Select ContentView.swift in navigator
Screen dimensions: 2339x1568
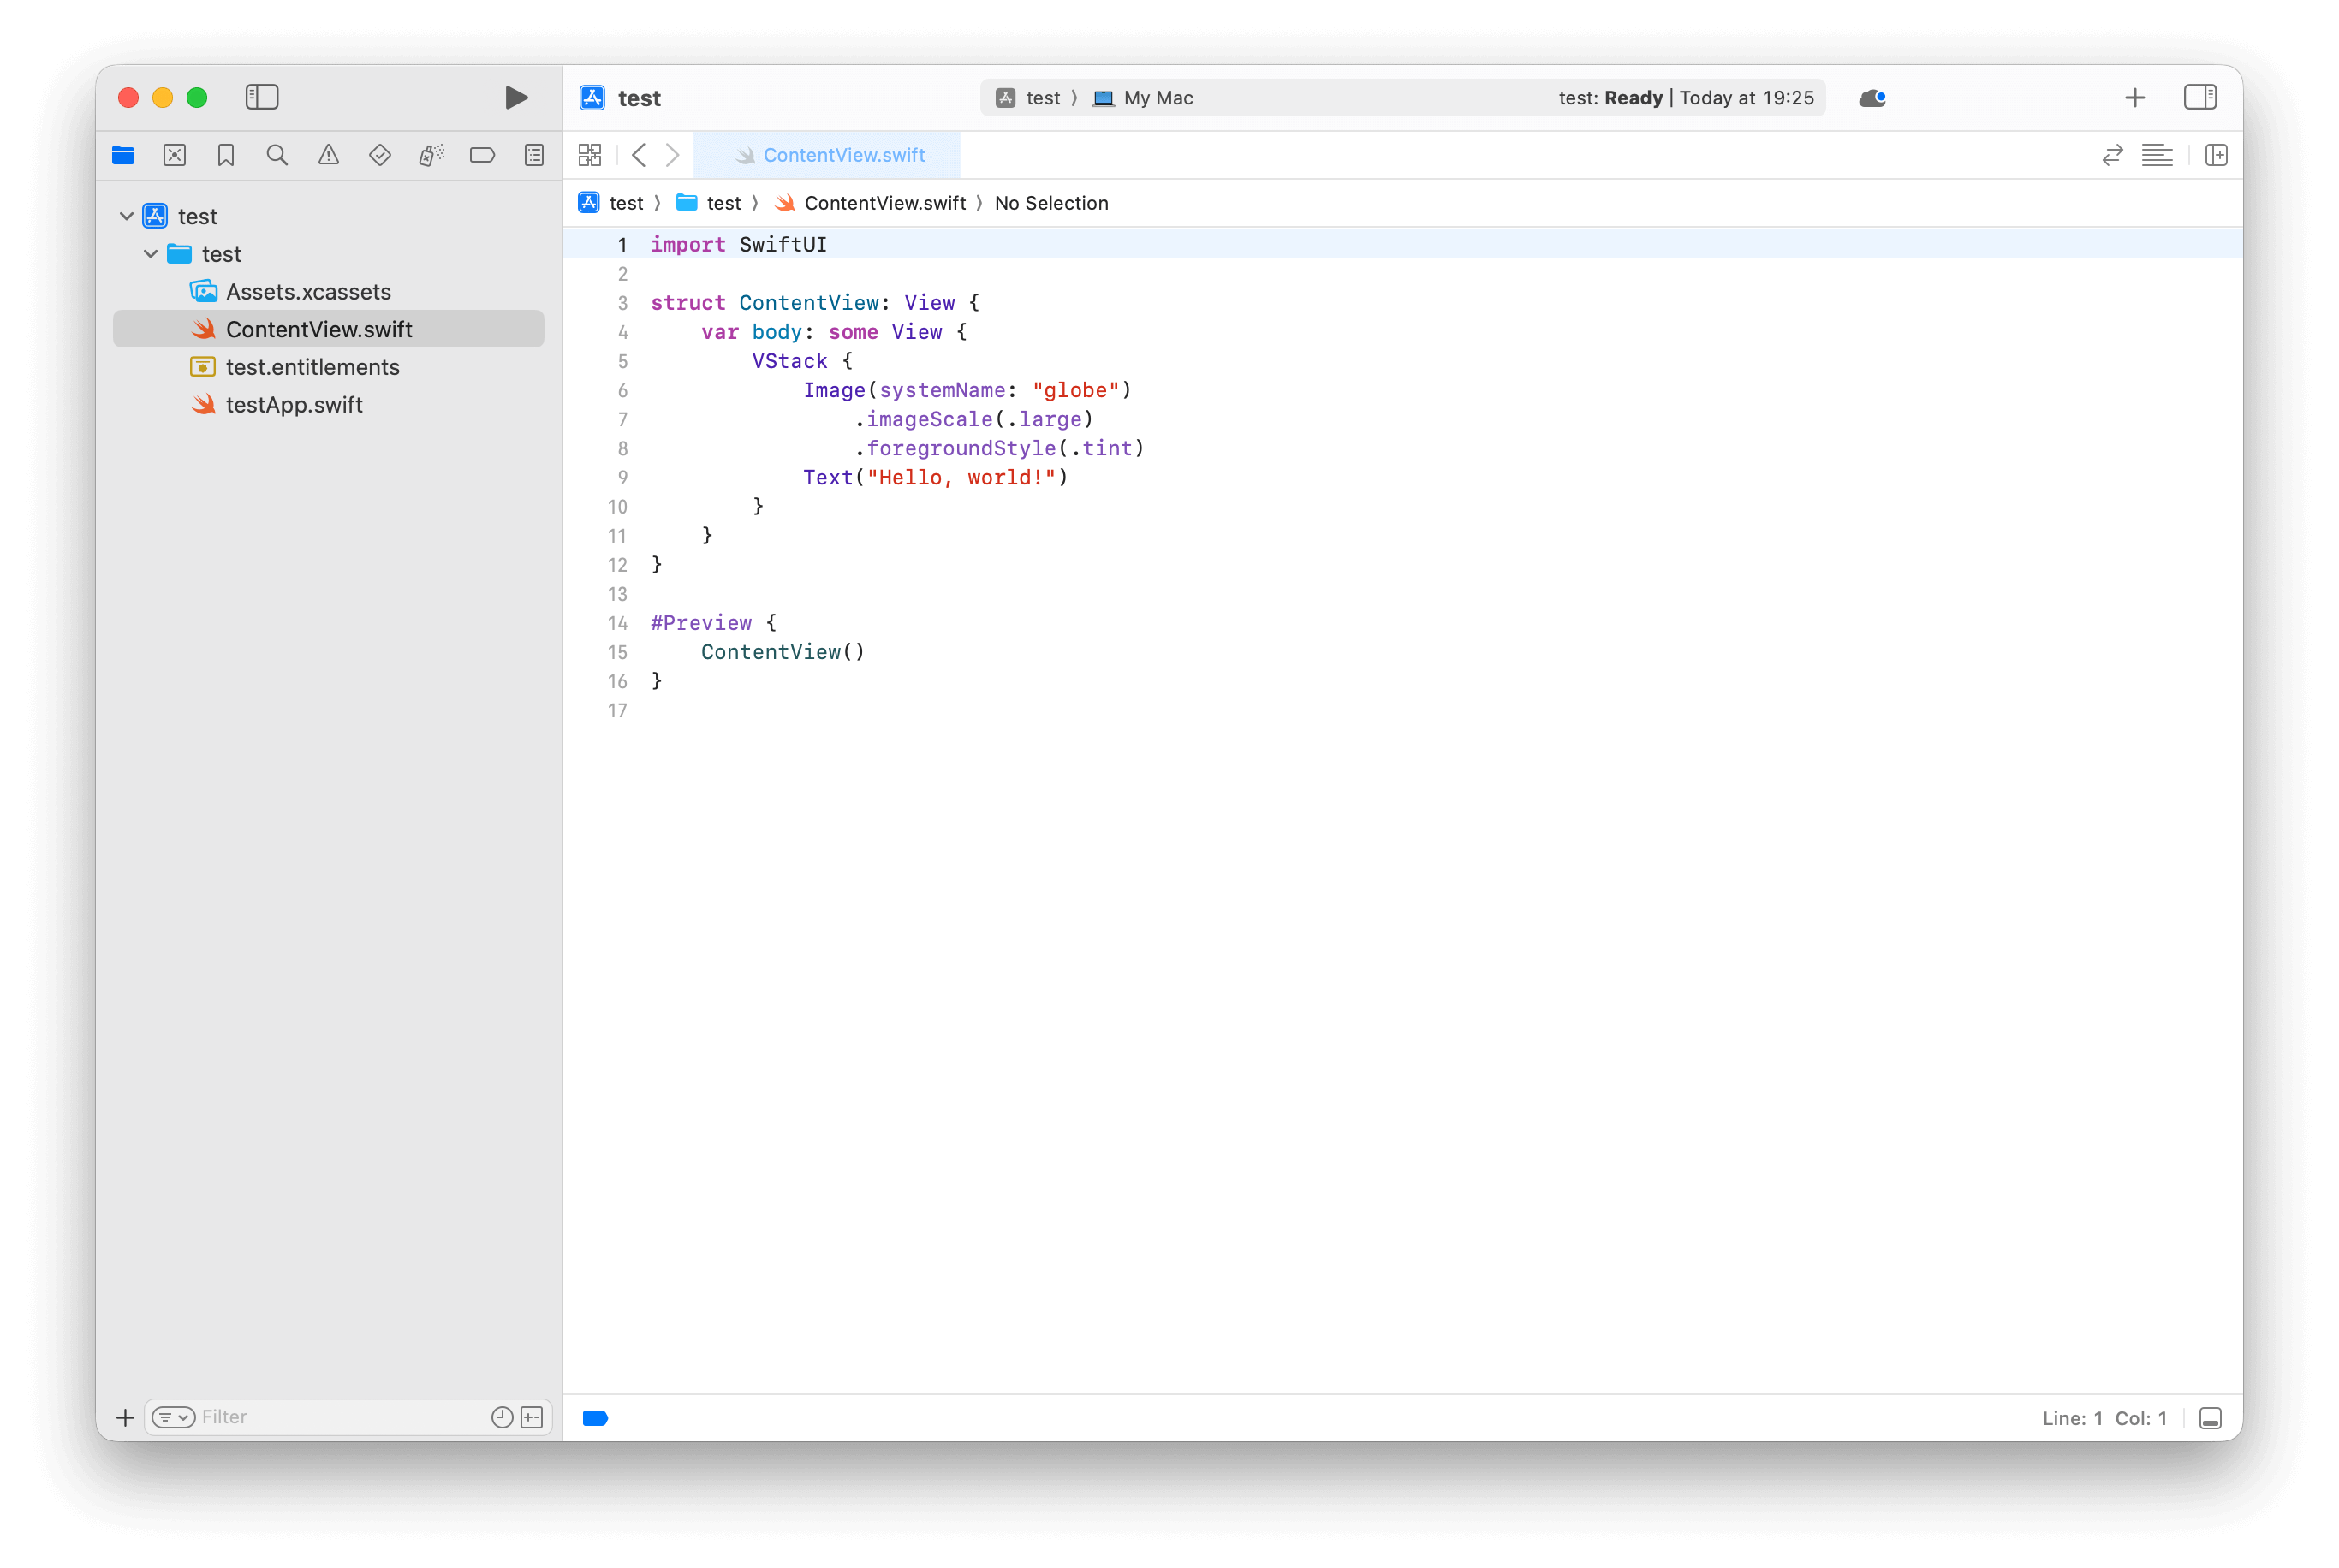328,329
